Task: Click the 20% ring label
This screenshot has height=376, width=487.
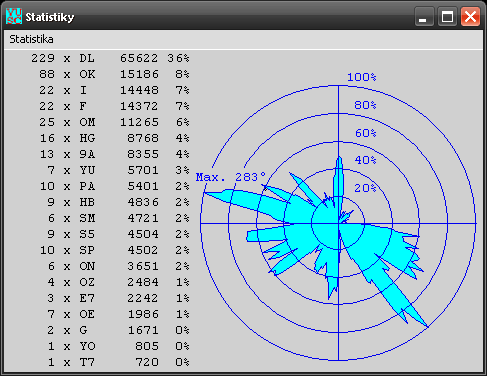Action: tap(365, 188)
